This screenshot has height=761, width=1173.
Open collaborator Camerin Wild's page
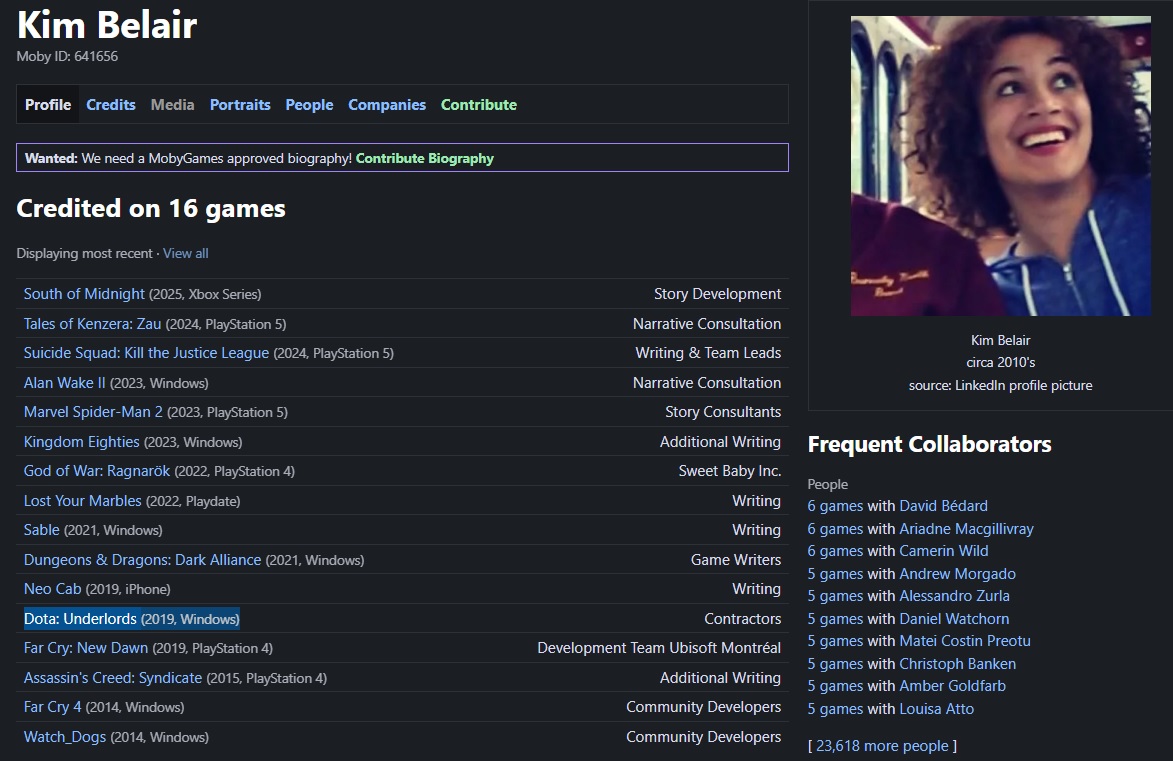[944, 551]
